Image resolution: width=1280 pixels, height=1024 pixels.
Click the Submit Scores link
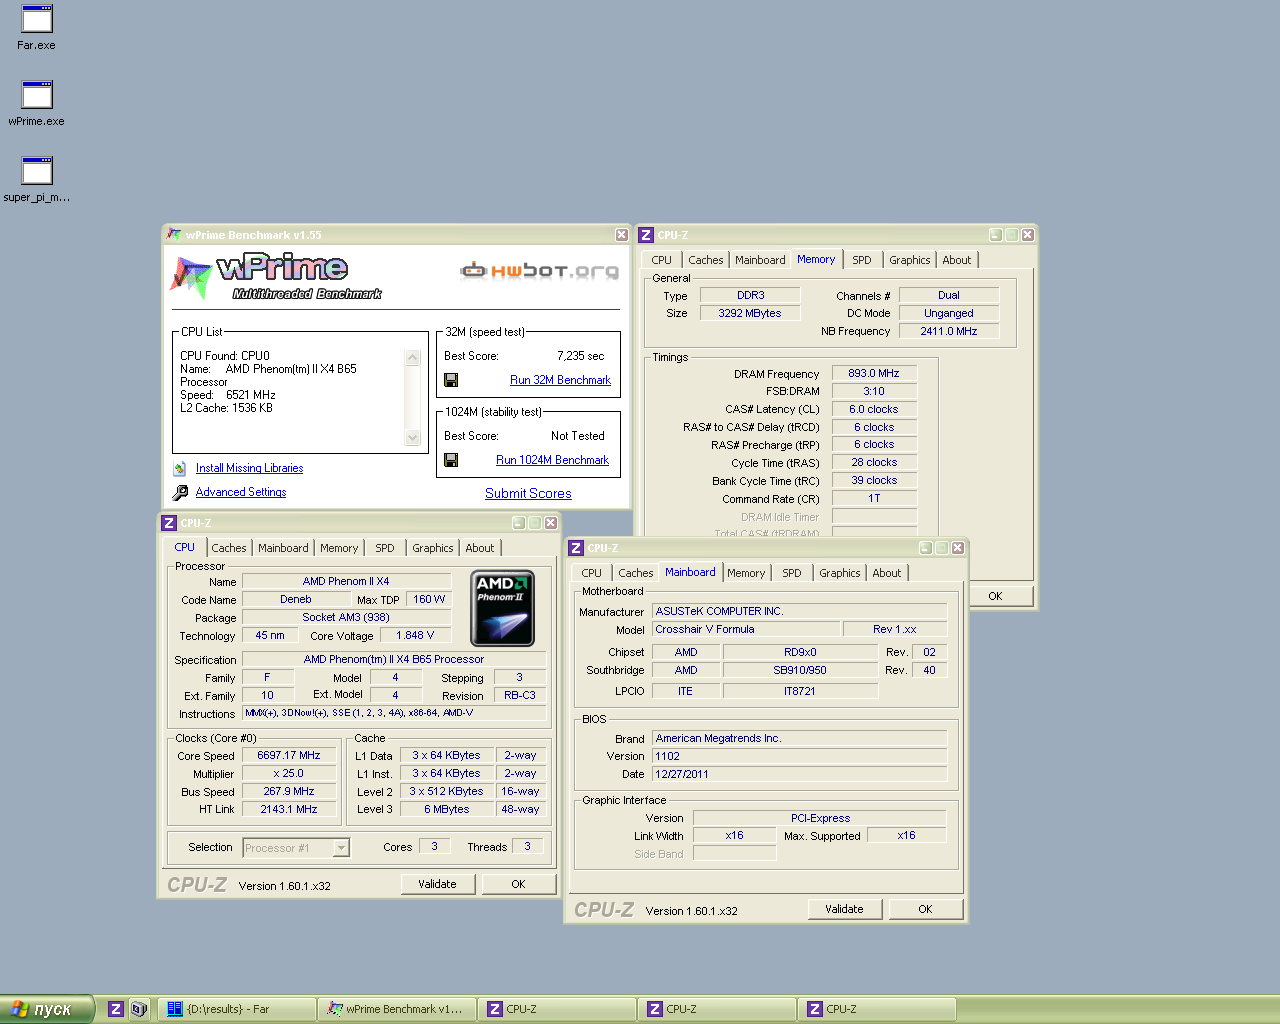(x=528, y=493)
